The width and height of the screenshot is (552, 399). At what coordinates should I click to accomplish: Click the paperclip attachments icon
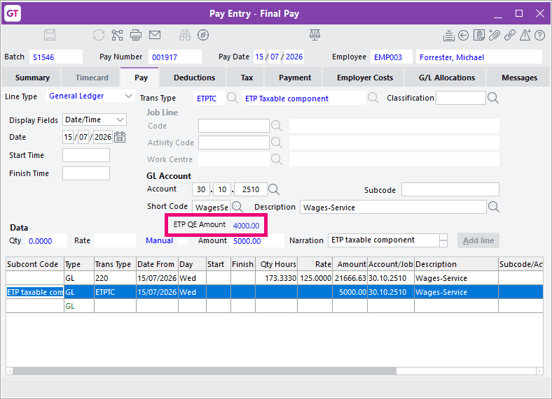click(x=494, y=35)
